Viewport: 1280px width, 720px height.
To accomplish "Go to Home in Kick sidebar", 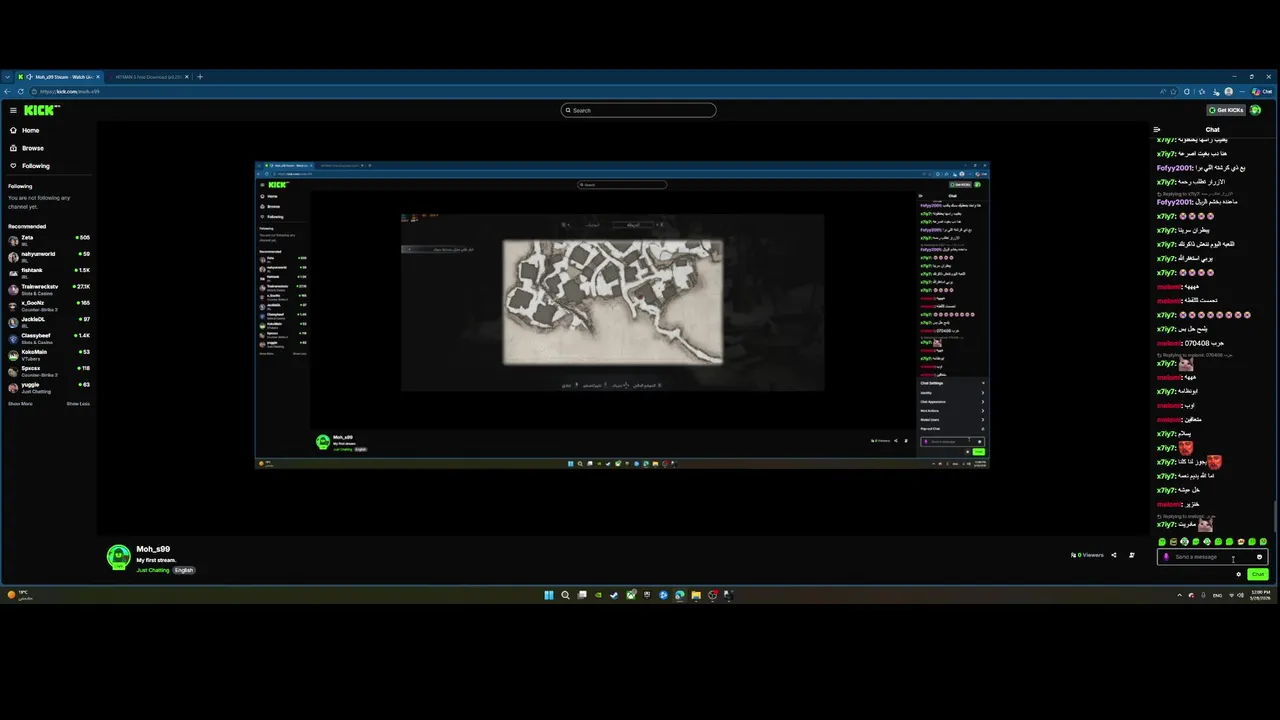I will pyautogui.click(x=25, y=130).
